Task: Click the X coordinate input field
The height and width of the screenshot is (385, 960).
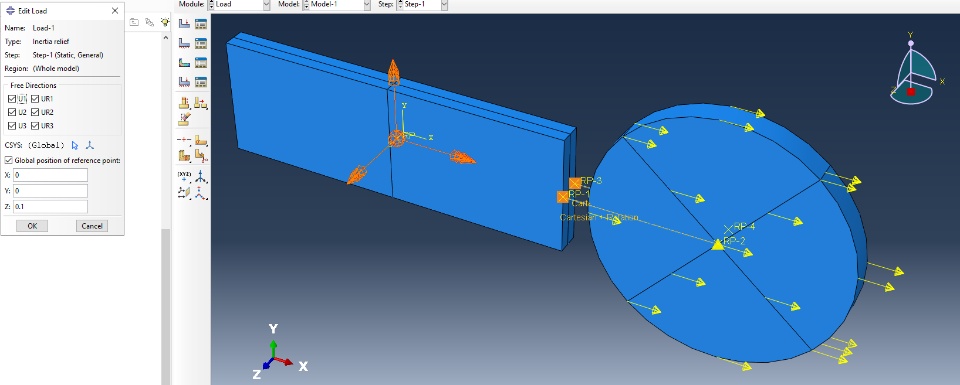Action: pos(50,175)
